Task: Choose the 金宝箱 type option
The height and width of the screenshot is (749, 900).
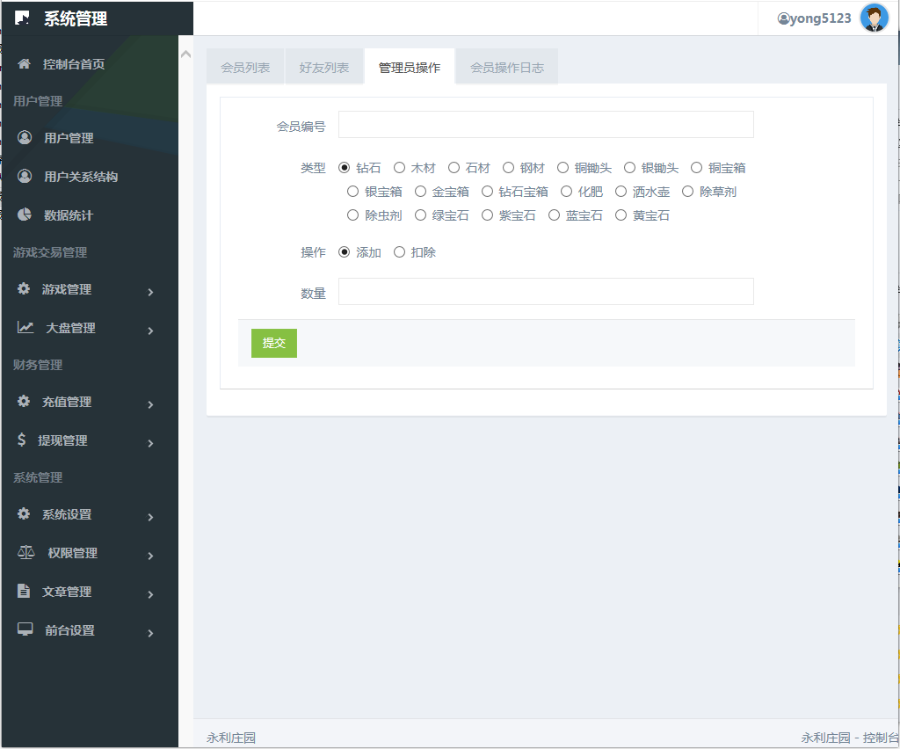Action: pyautogui.click(x=420, y=191)
